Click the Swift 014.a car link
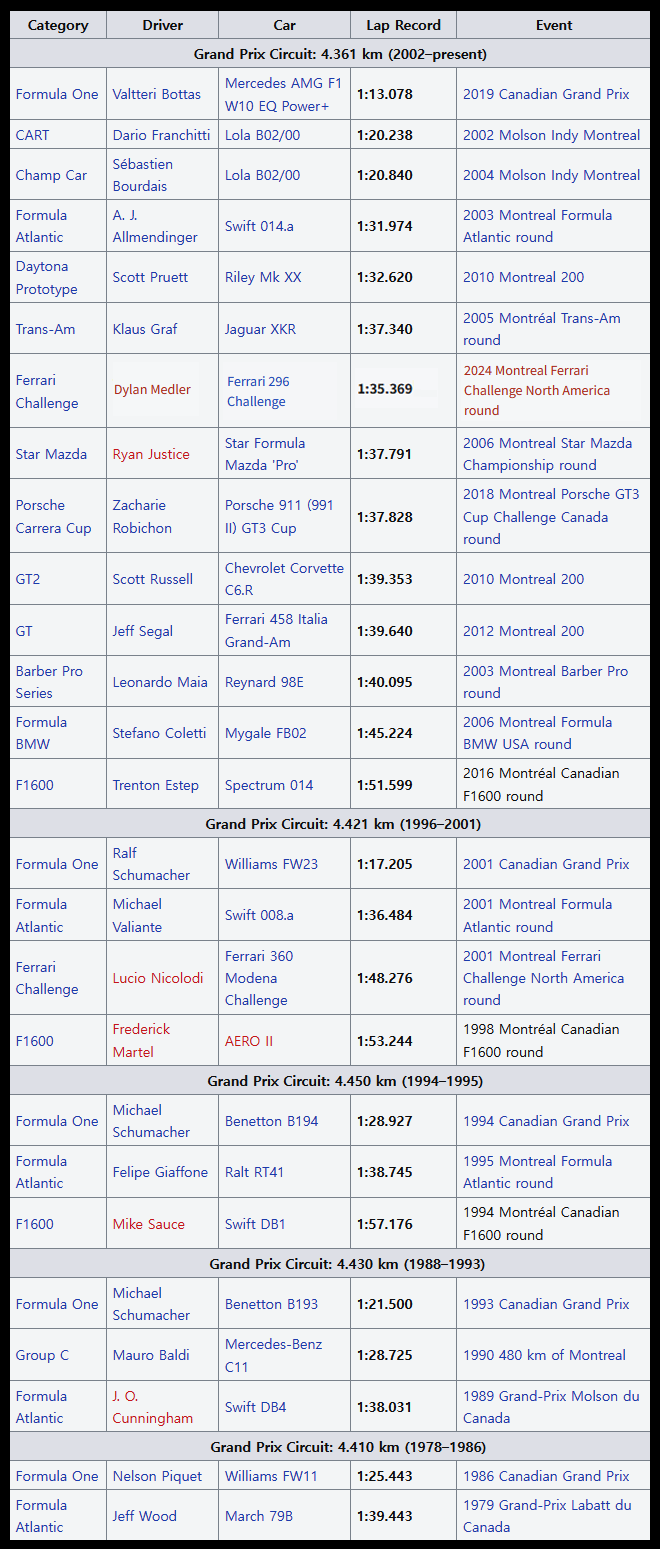Viewport: 660px width, 1549px height. pos(259,226)
